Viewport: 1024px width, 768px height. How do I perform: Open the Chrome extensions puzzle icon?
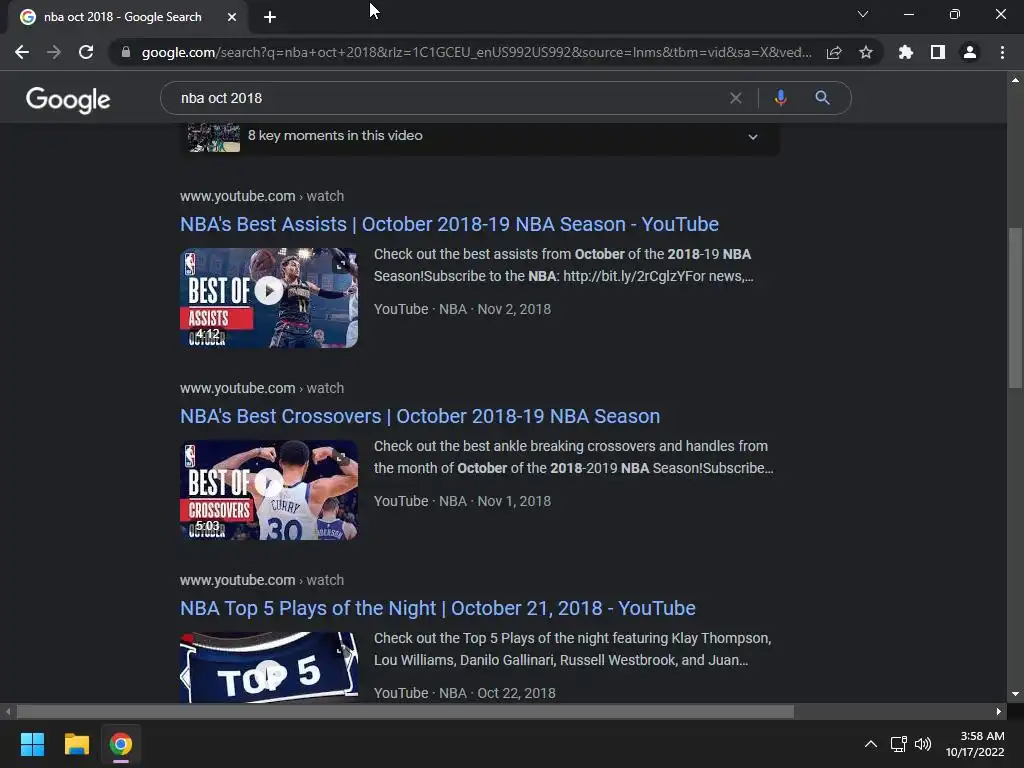pos(906,52)
